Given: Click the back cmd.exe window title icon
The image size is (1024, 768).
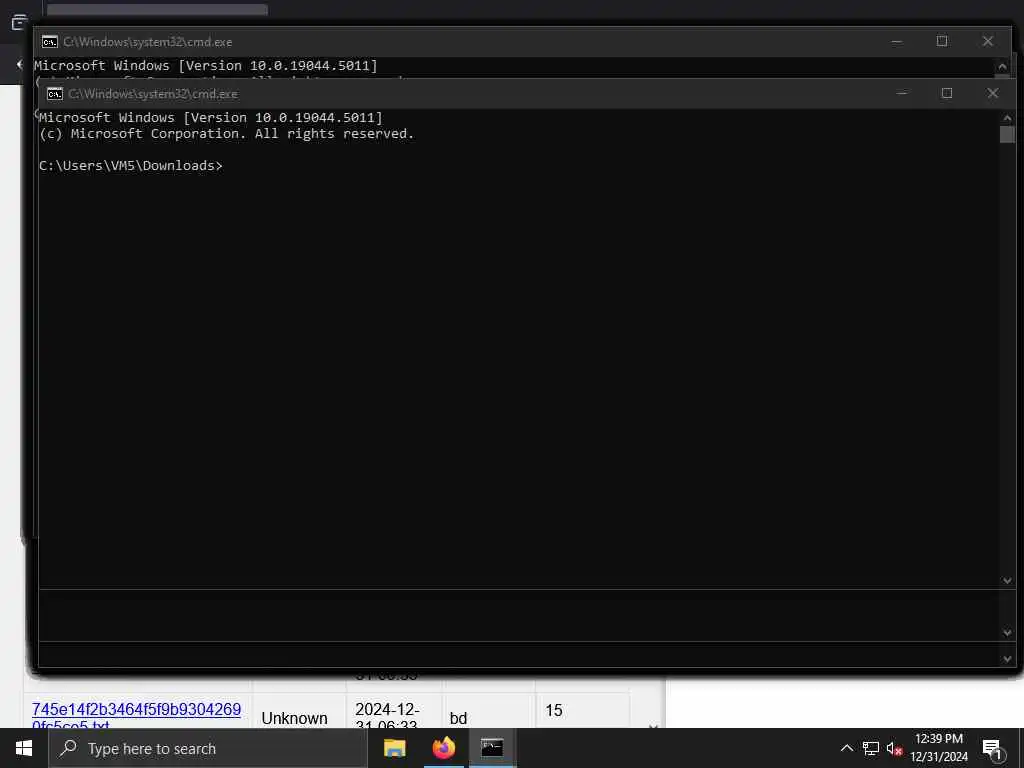Looking at the screenshot, I should point(50,42).
